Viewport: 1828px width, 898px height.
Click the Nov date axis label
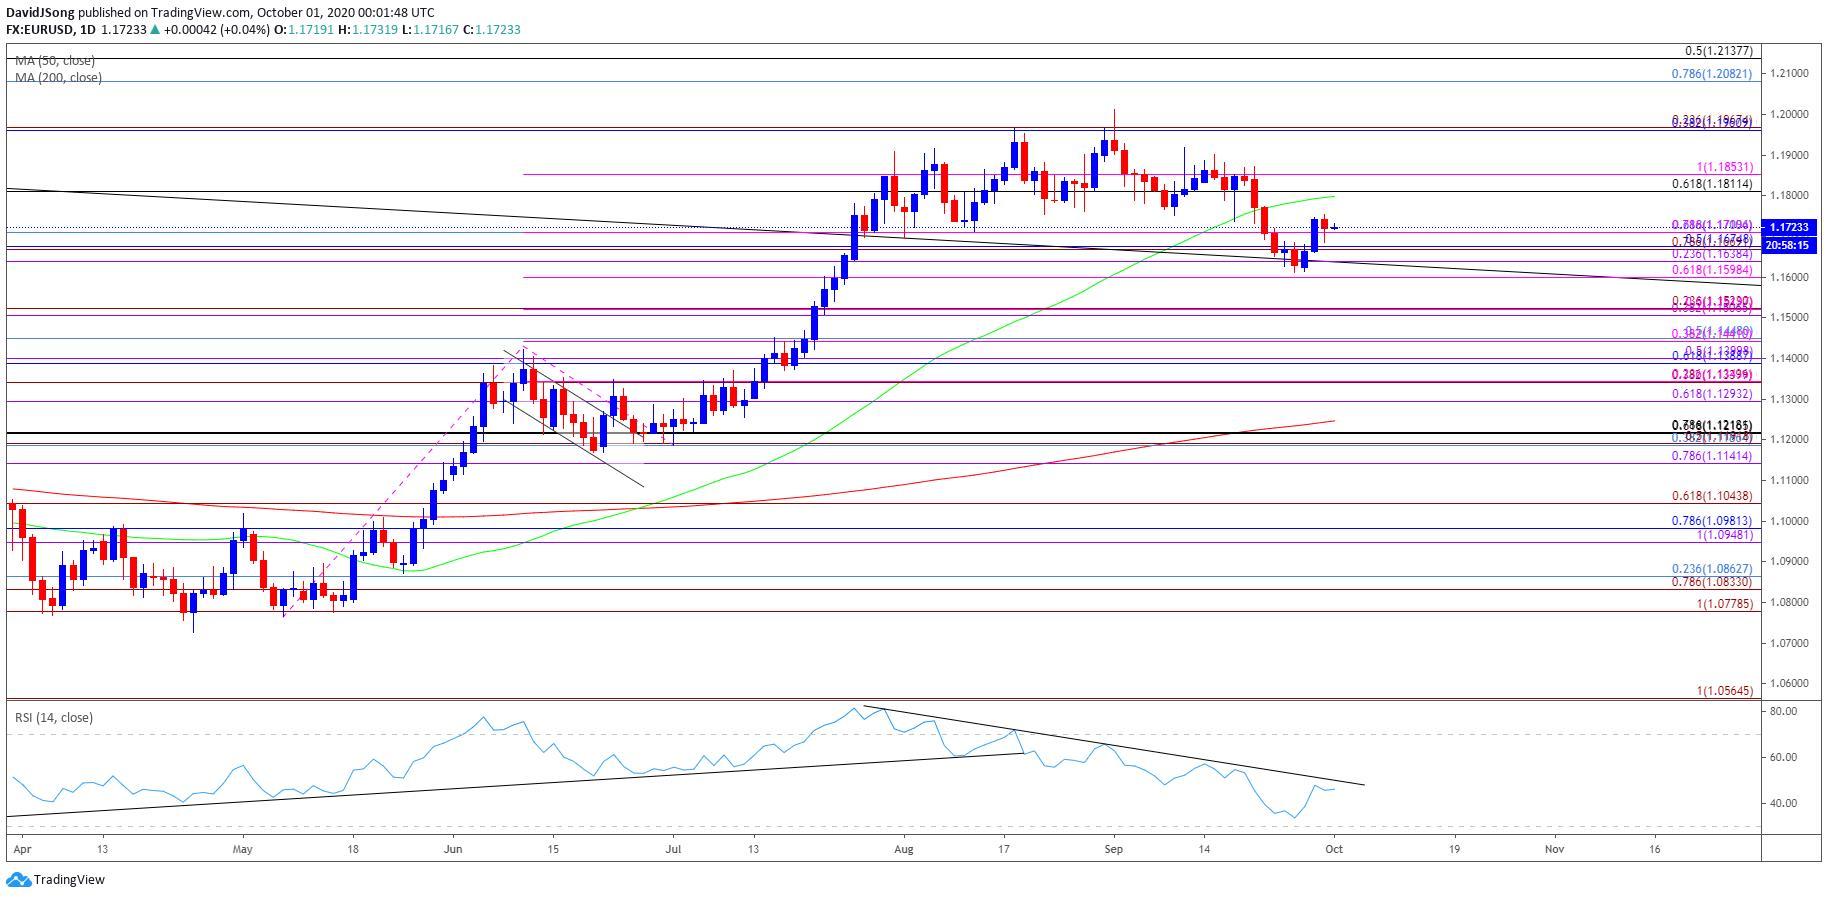1554,849
